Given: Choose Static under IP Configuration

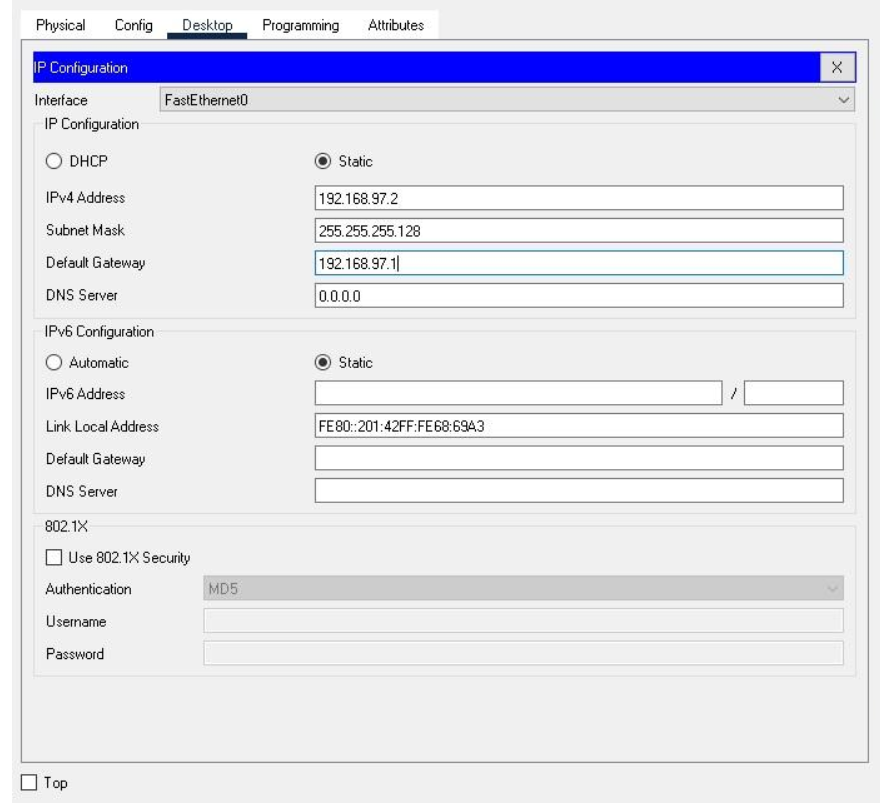Looking at the screenshot, I should point(323,160).
